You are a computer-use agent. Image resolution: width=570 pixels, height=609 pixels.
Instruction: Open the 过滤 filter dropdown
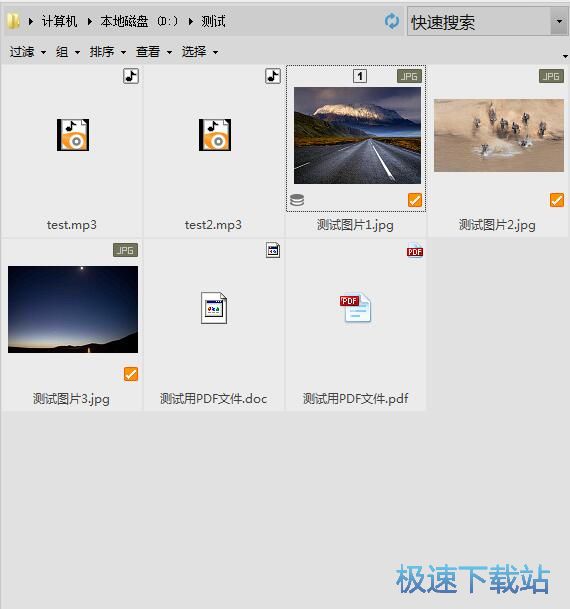(x=28, y=52)
